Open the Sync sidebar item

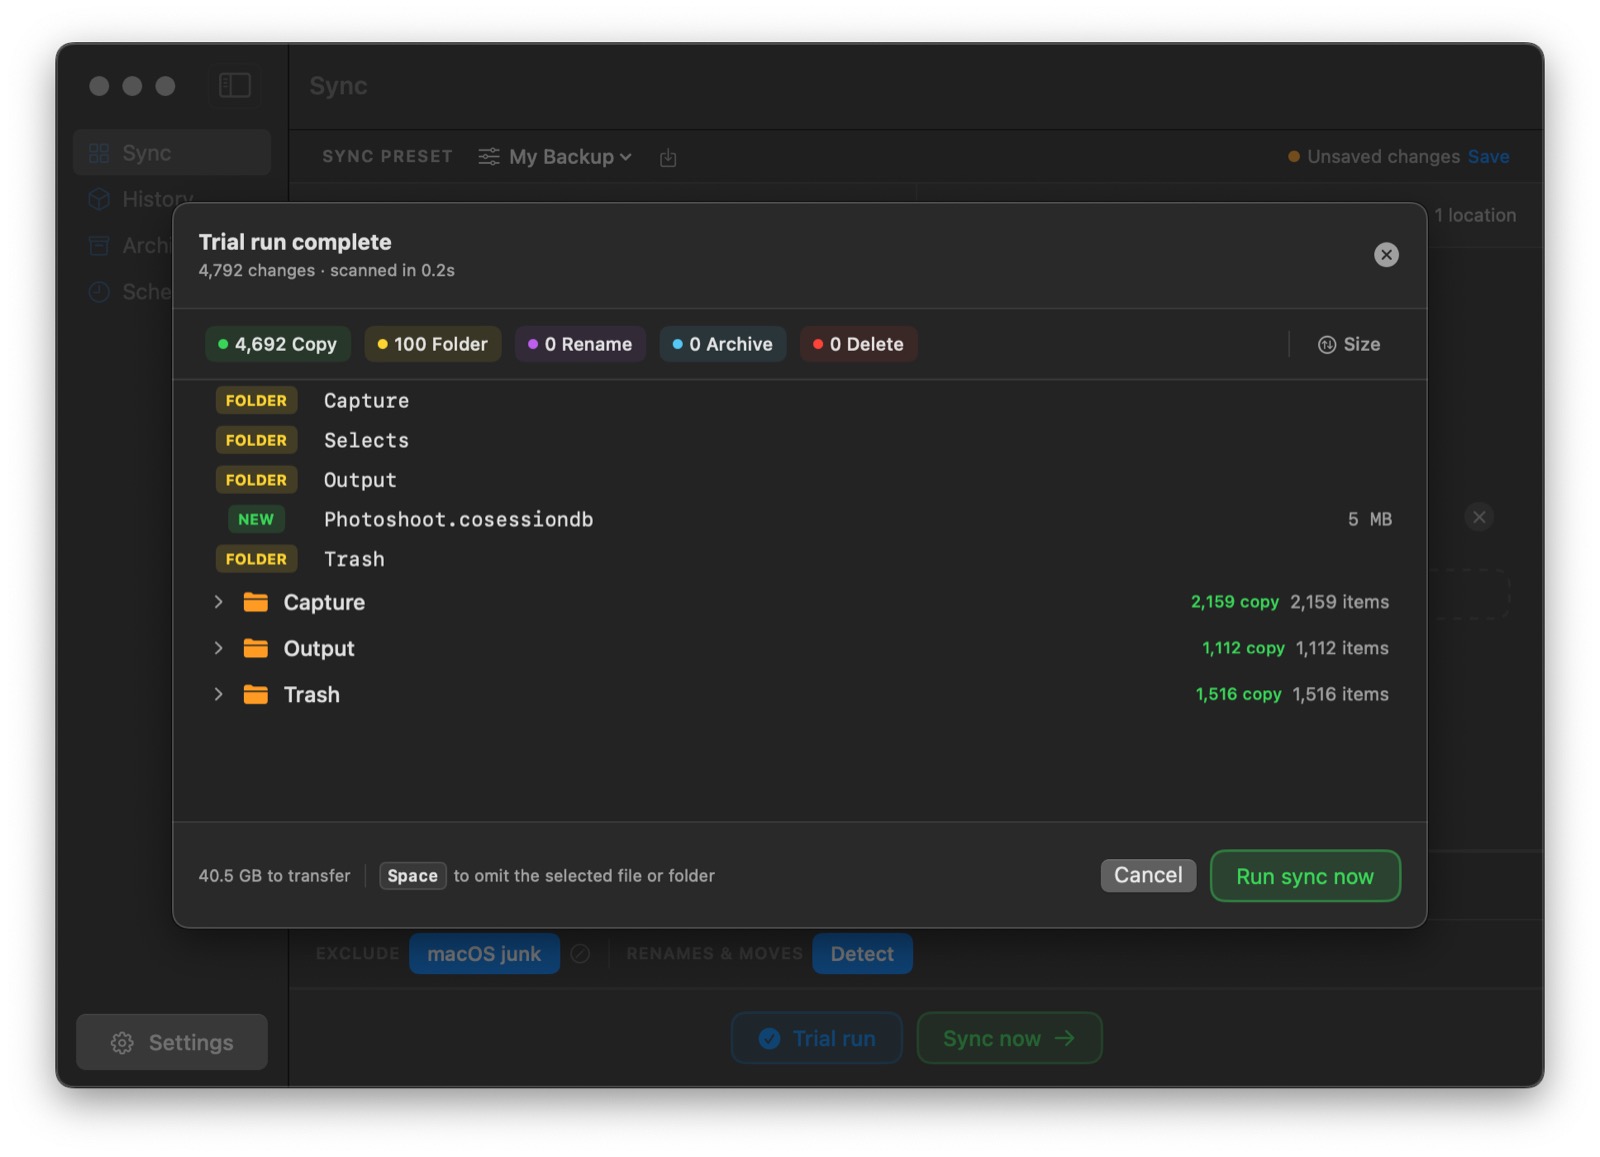[172, 153]
